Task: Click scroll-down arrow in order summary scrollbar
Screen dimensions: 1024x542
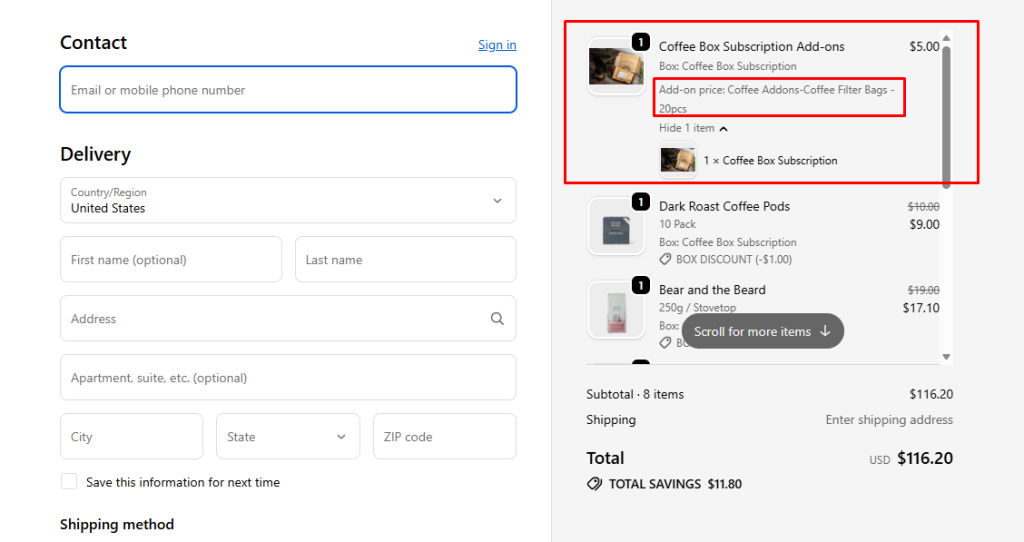Action: [x=946, y=357]
